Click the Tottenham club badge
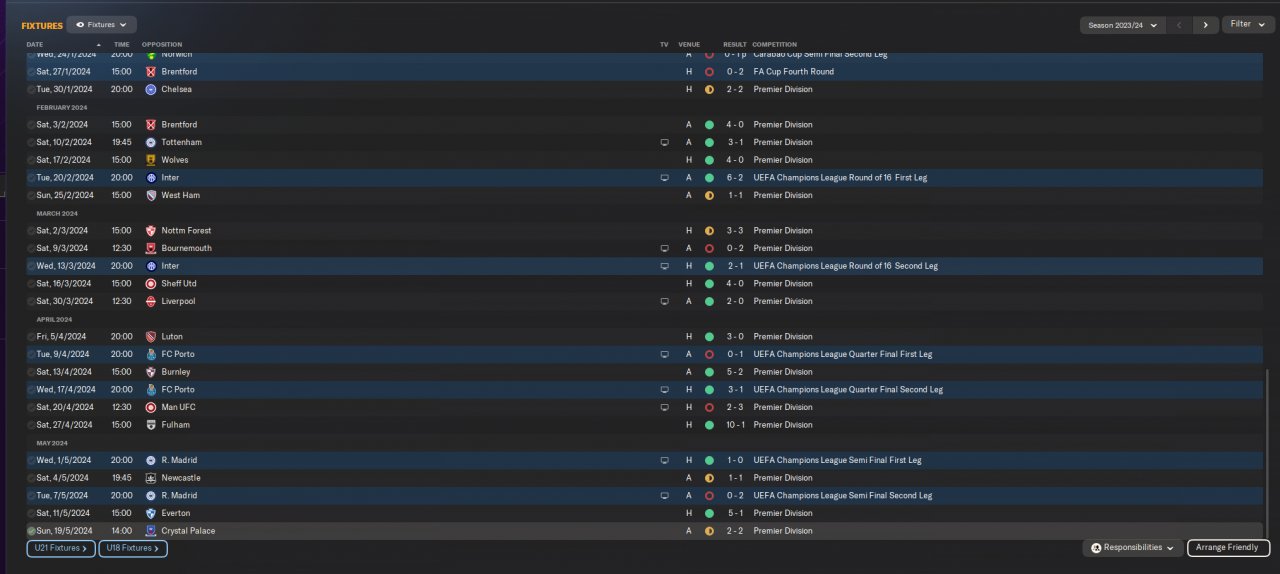Image resolution: width=1280 pixels, height=574 pixels. [x=151, y=142]
